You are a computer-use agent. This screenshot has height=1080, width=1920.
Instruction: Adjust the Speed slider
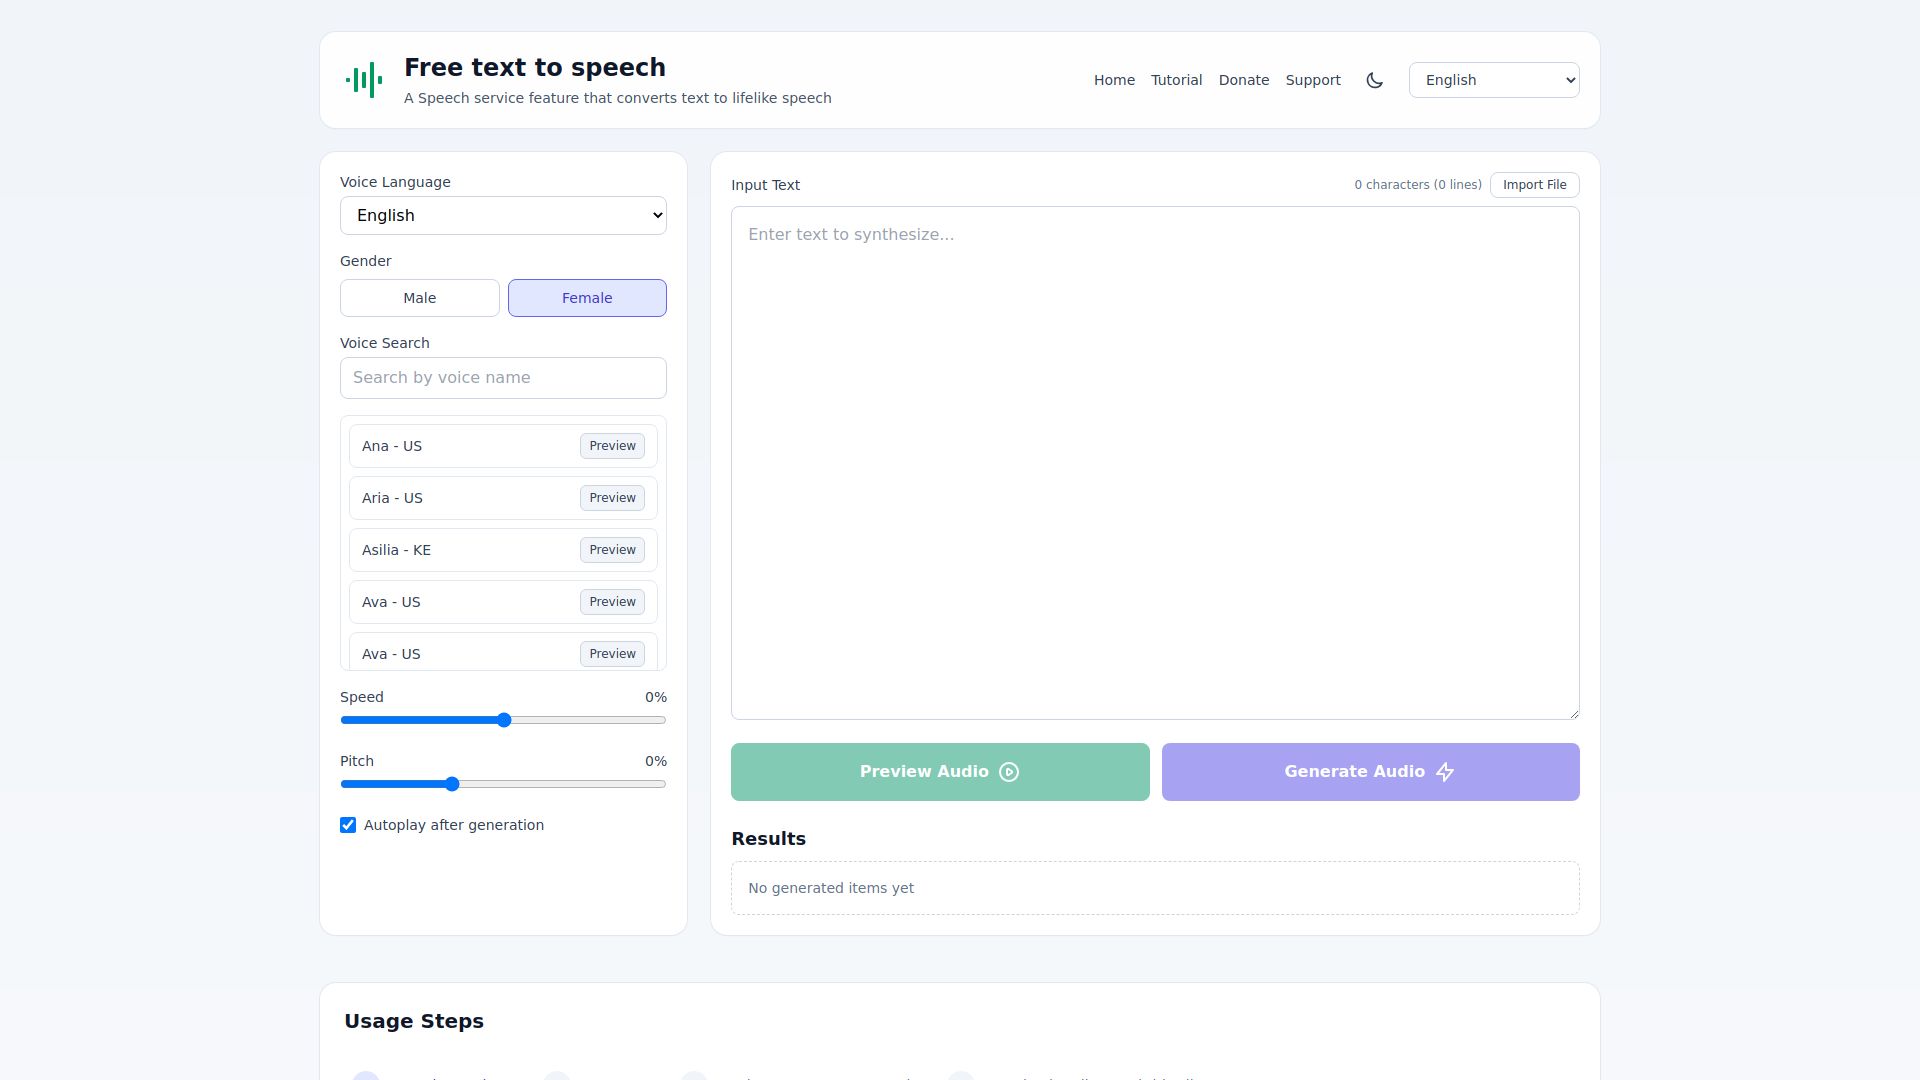pyautogui.click(x=504, y=719)
